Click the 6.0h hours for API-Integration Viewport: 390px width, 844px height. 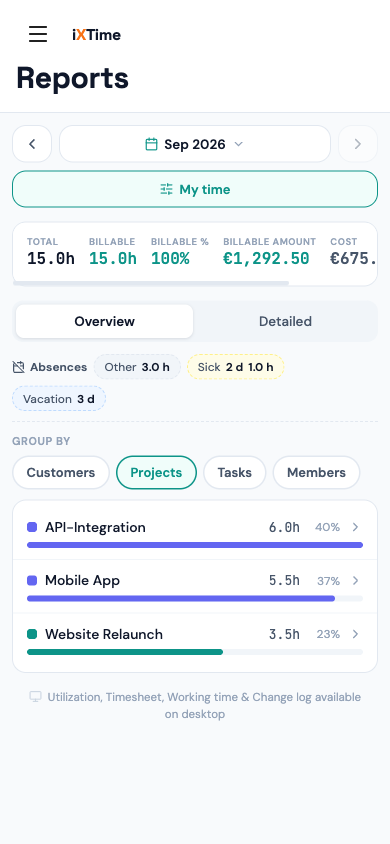284,528
